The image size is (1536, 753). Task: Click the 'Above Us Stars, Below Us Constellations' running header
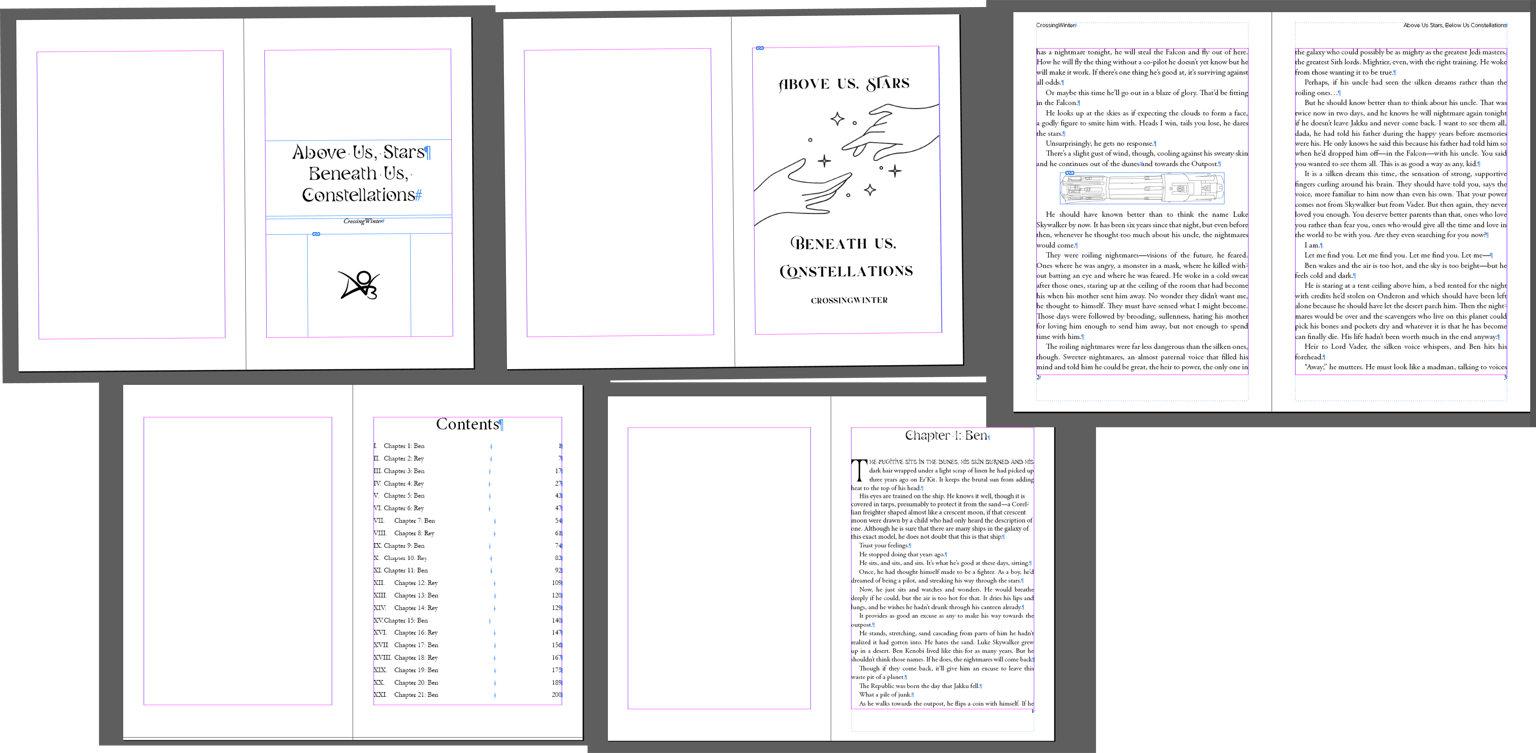tap(1454, 26)
